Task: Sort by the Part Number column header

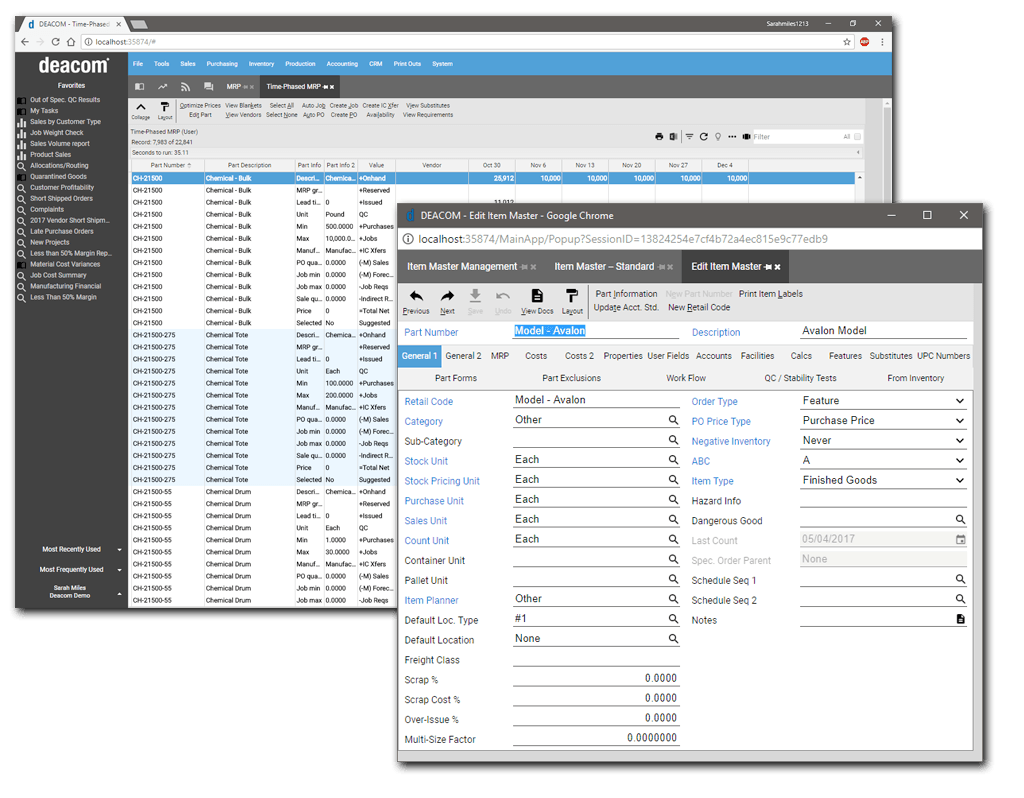Action: tap(168, 165)
